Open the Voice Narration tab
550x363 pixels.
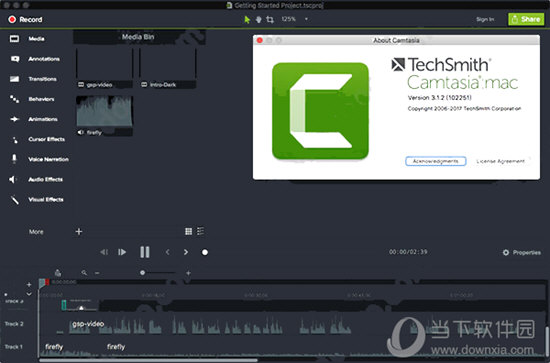[x=39, y=159]
